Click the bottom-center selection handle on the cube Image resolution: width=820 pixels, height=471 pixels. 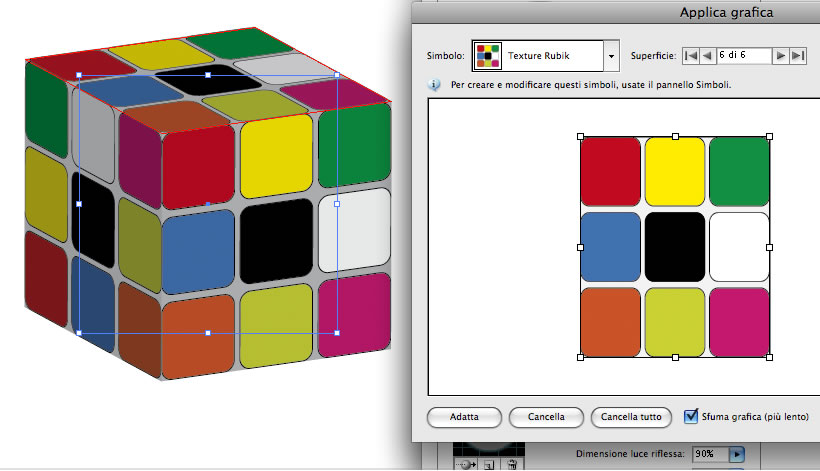click(x=208, y=333)
